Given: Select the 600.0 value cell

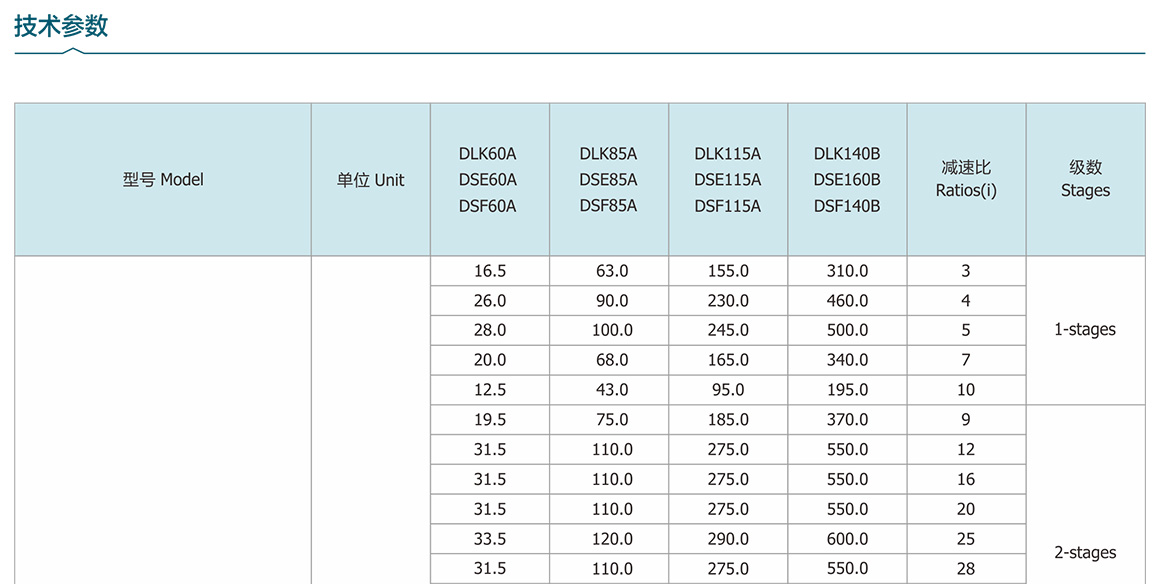Looking at the screenshot, I should point(847,539).
